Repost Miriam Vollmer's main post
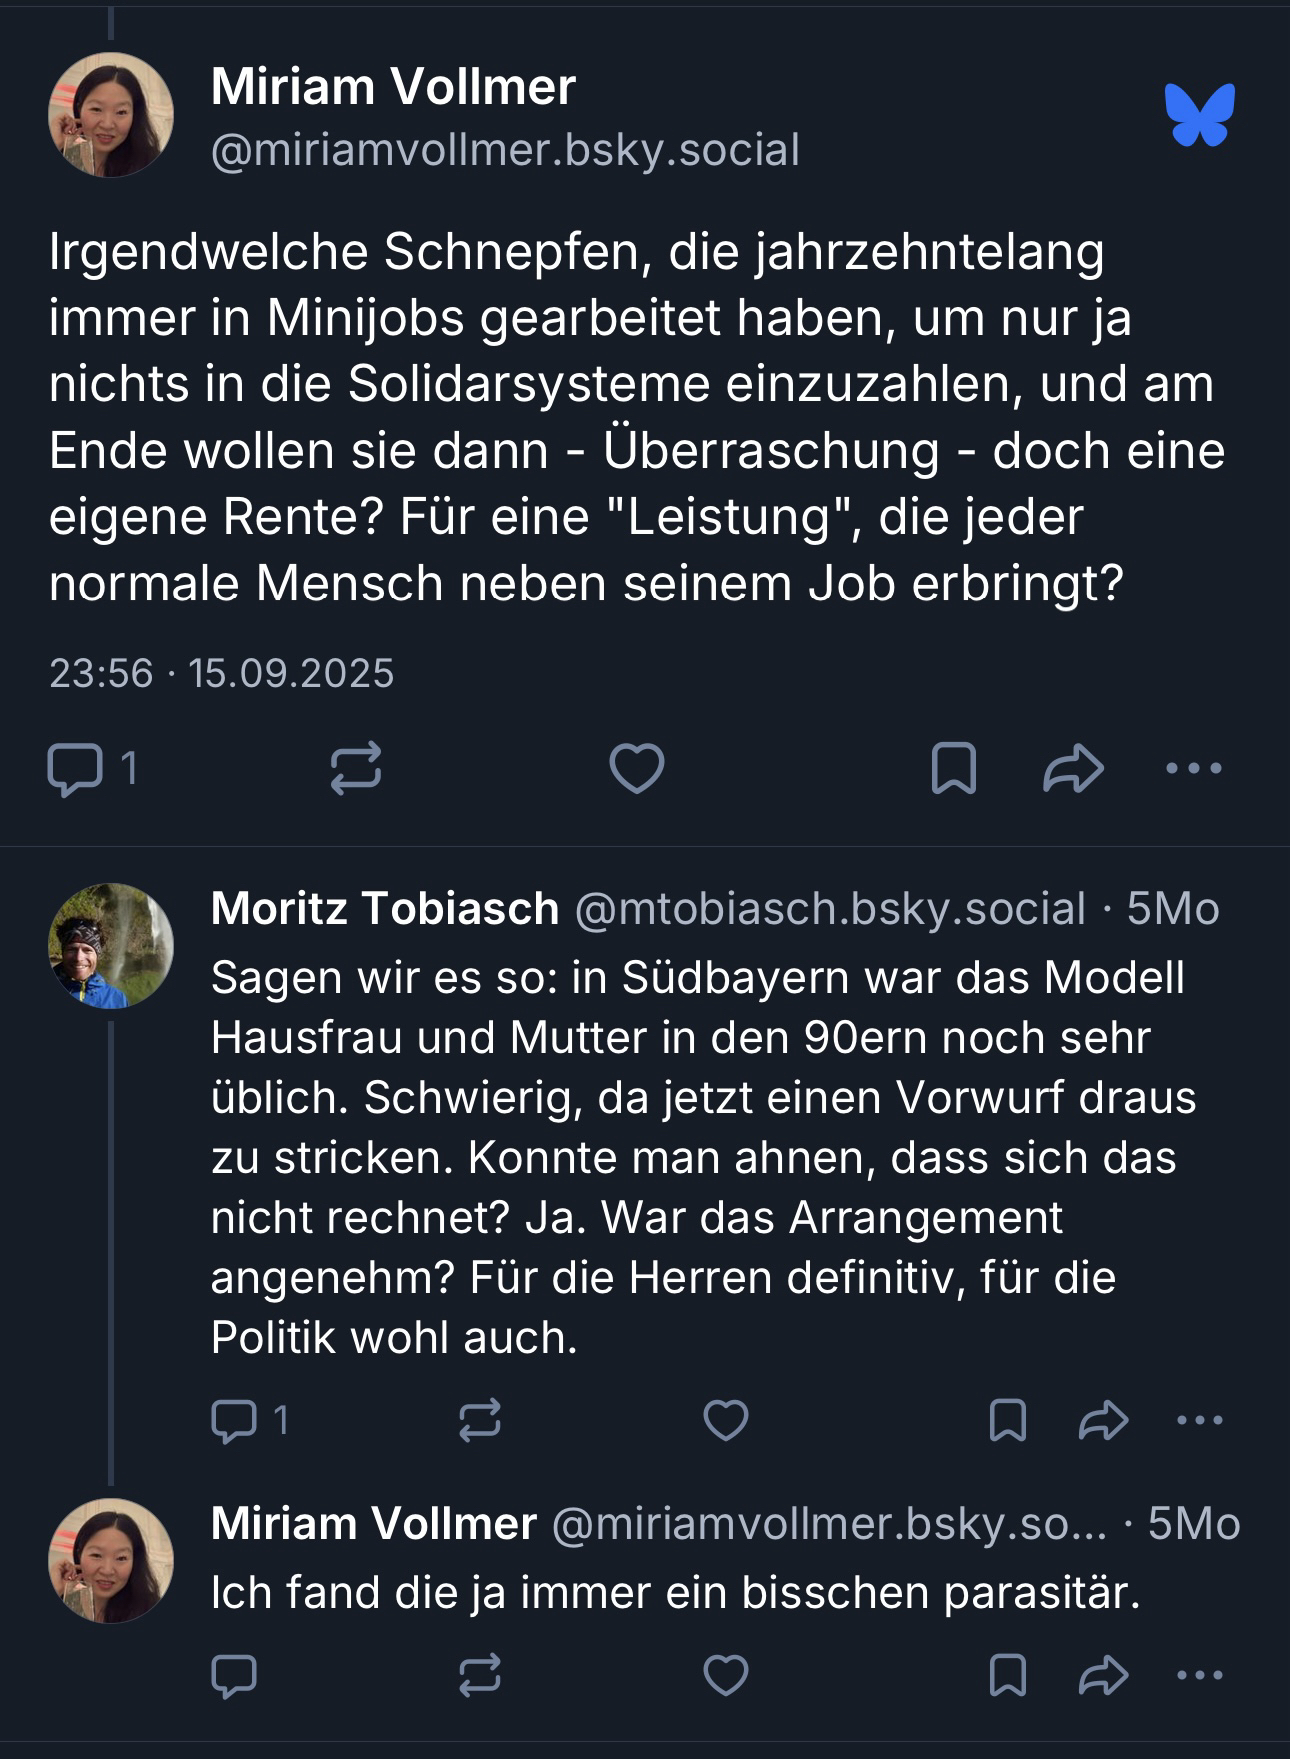This screenshot has width=1290, height=1759. [356, 769]
